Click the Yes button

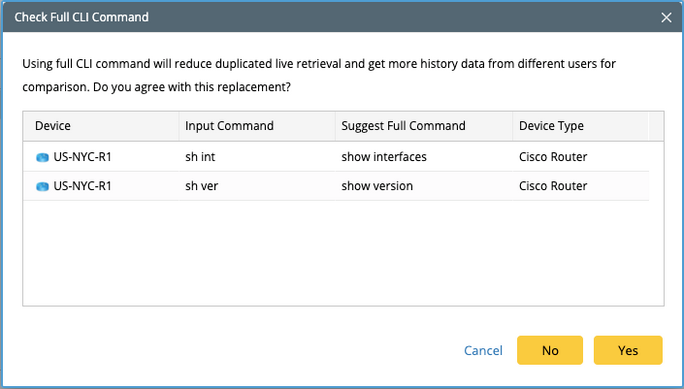click(x=628, y=350)
